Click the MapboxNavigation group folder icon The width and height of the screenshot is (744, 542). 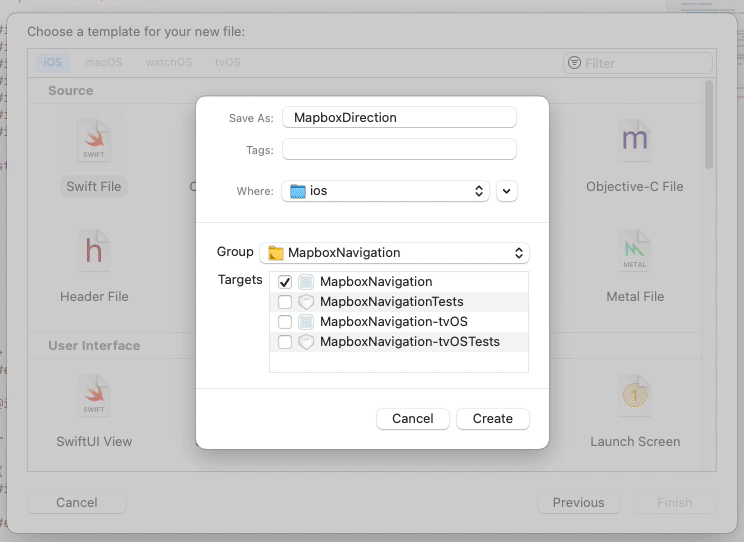276,253
